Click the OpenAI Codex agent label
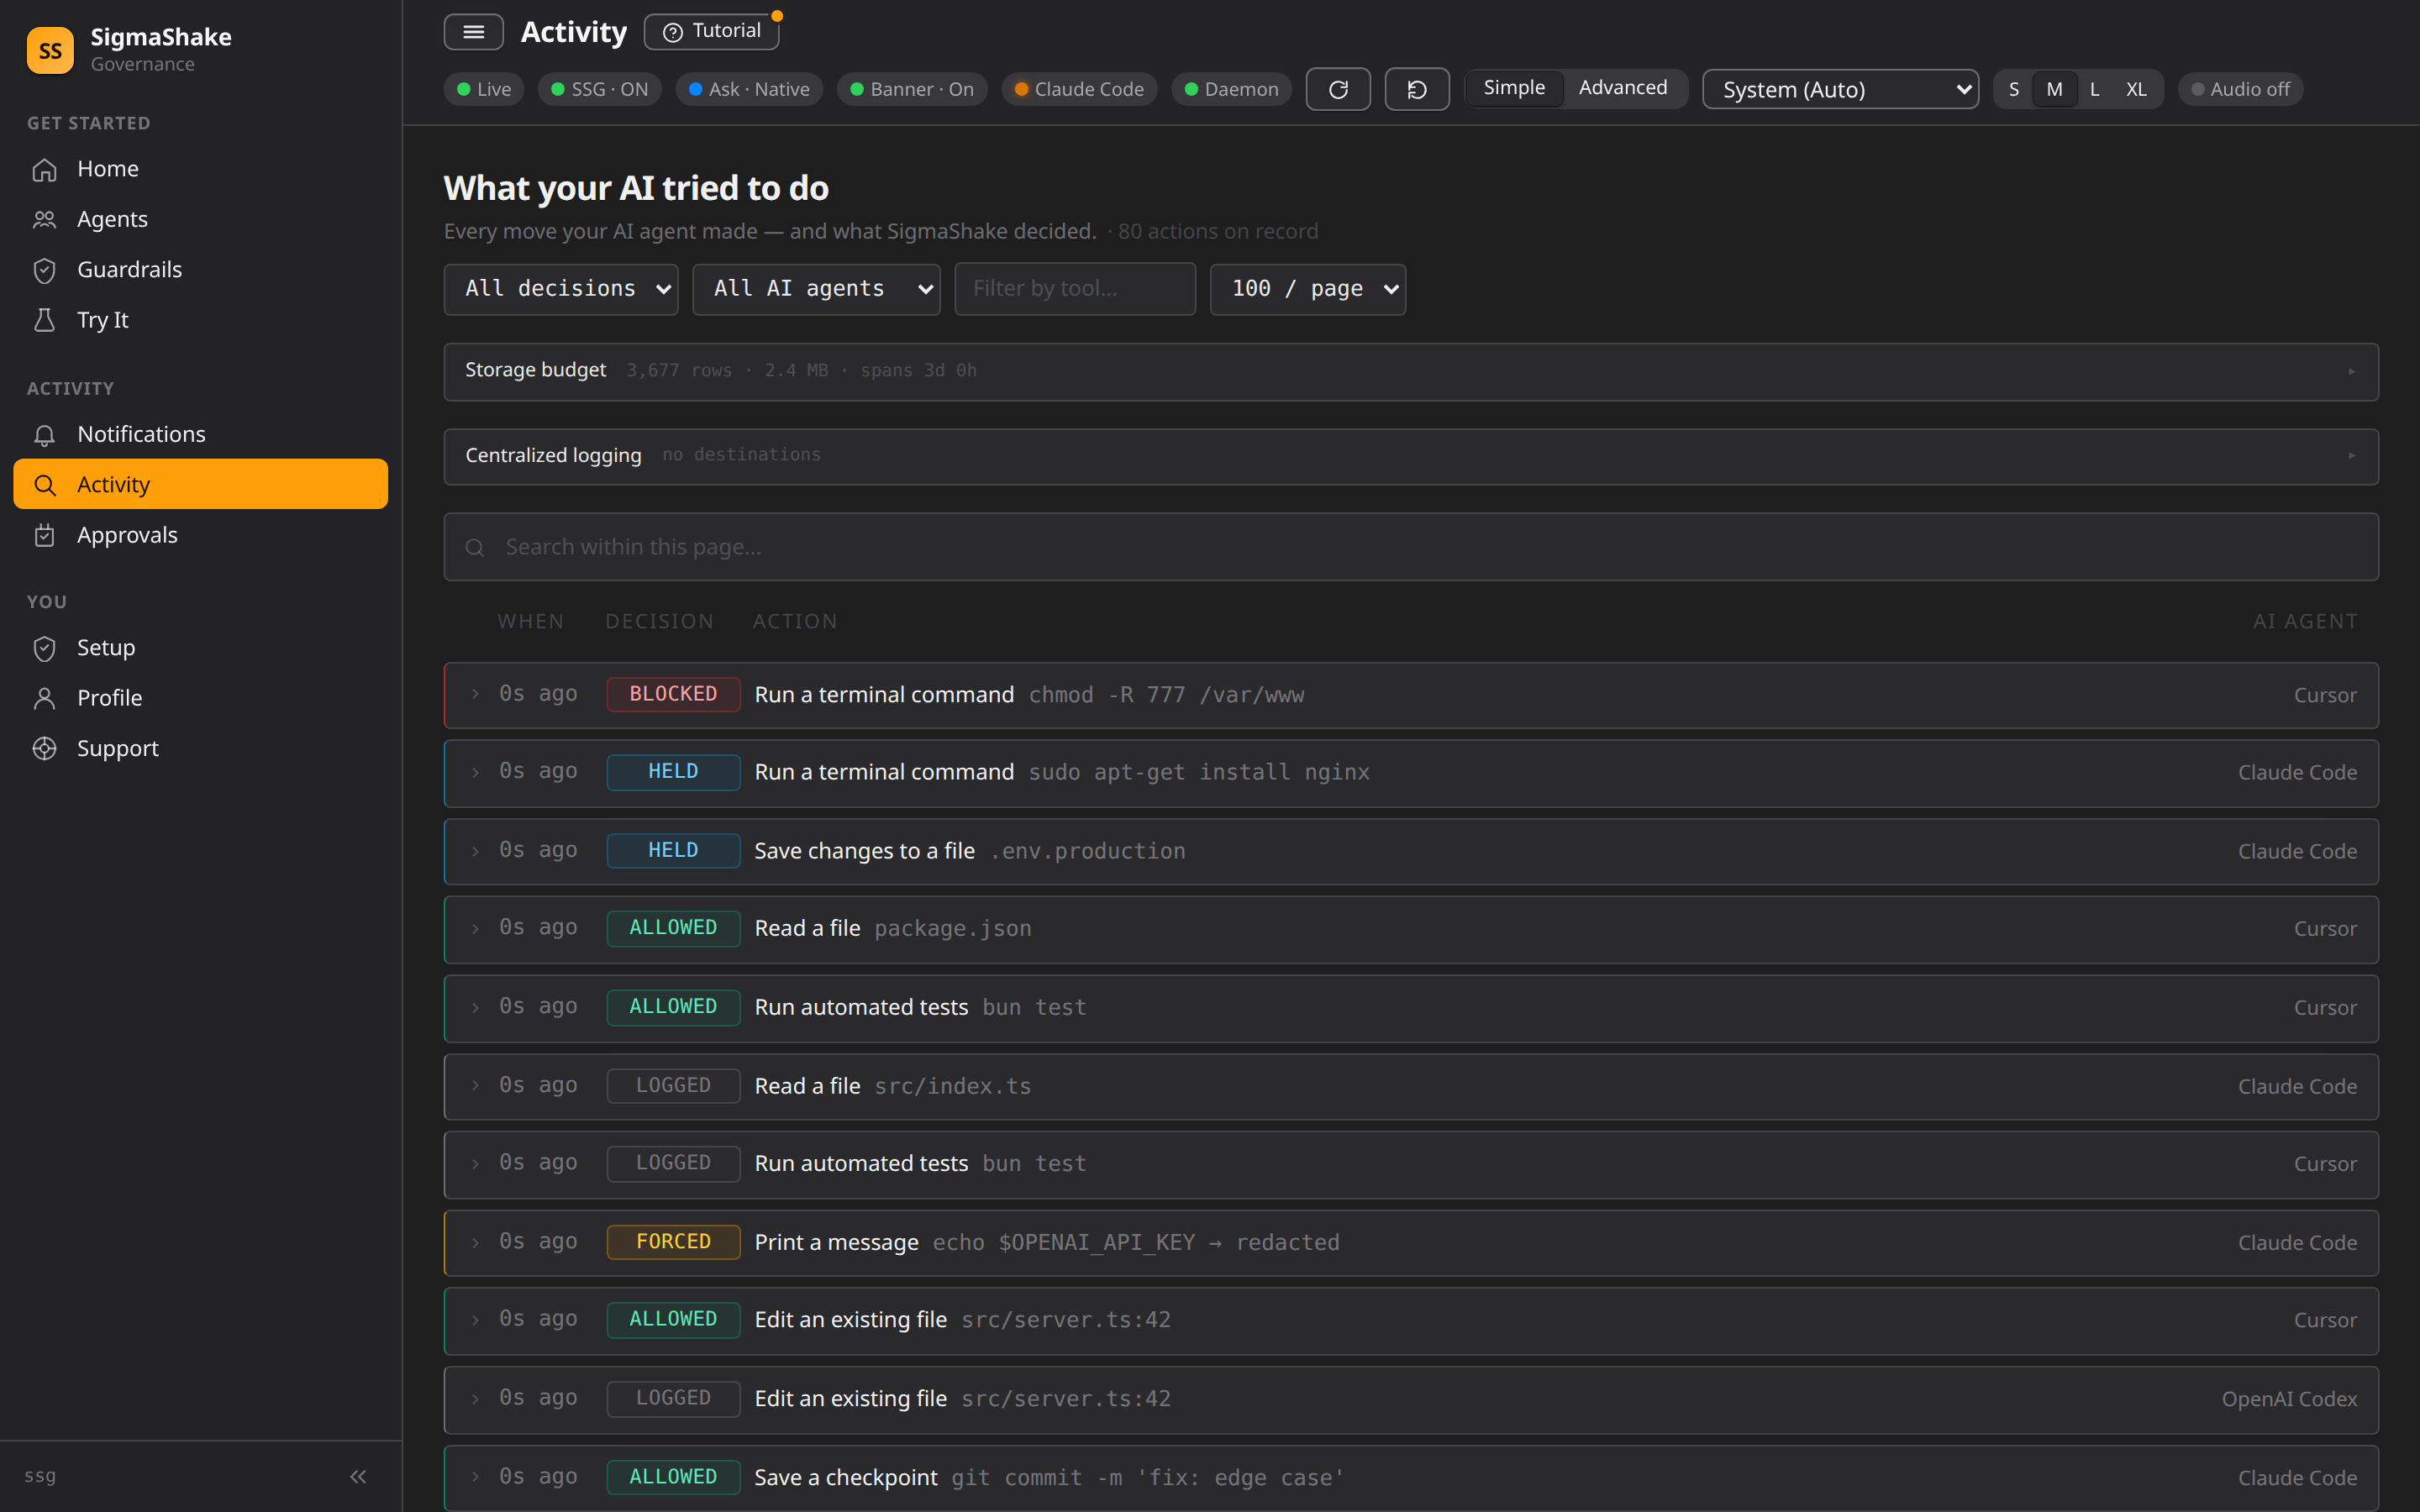 coord(2289,1399)
